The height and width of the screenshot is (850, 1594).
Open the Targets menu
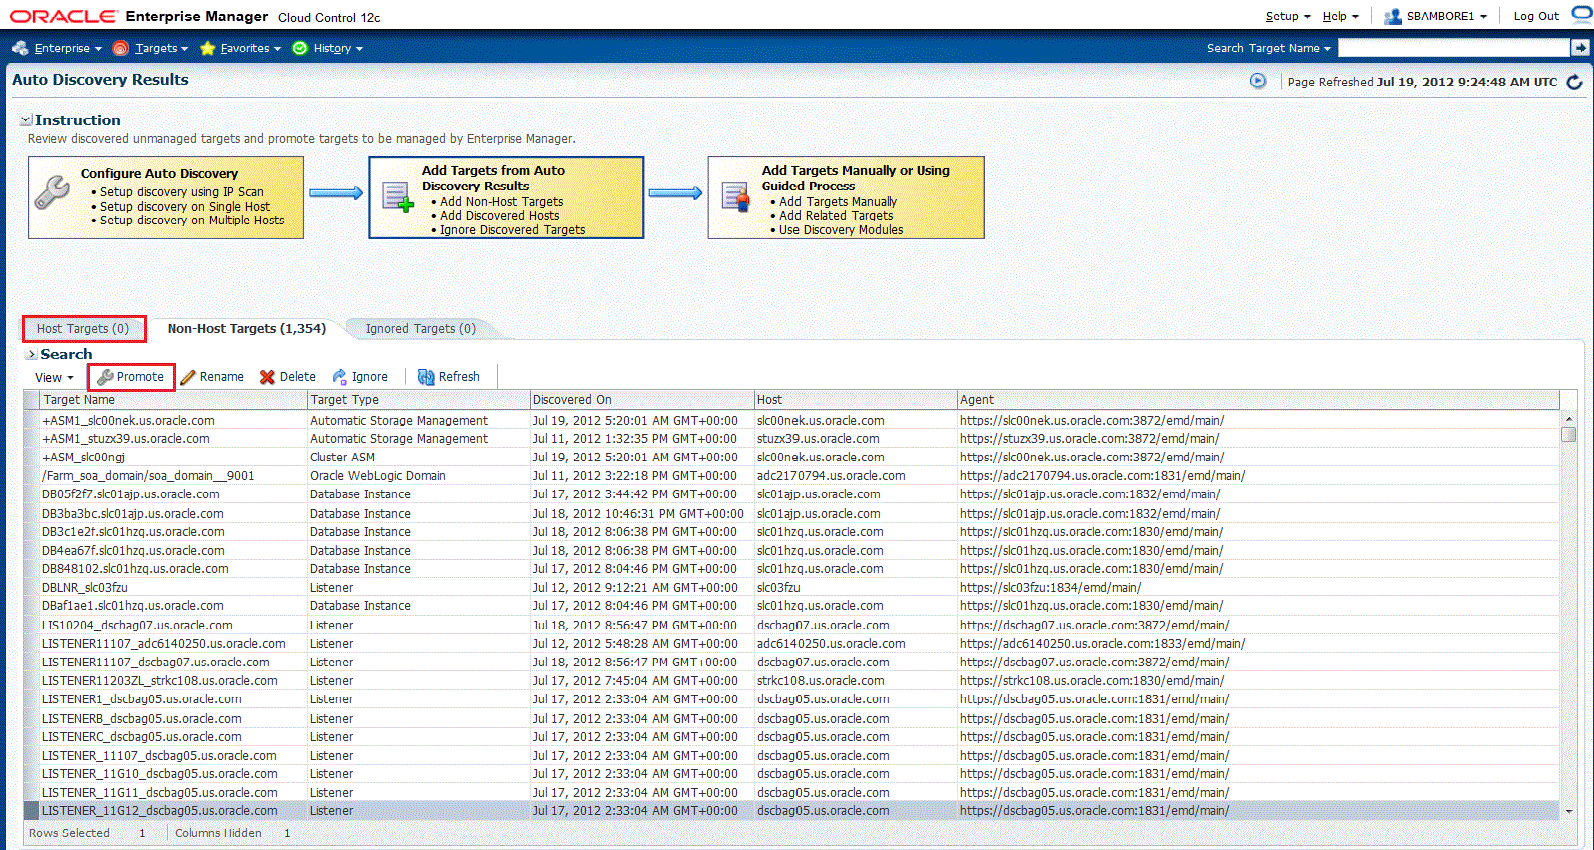coord(150,48)
